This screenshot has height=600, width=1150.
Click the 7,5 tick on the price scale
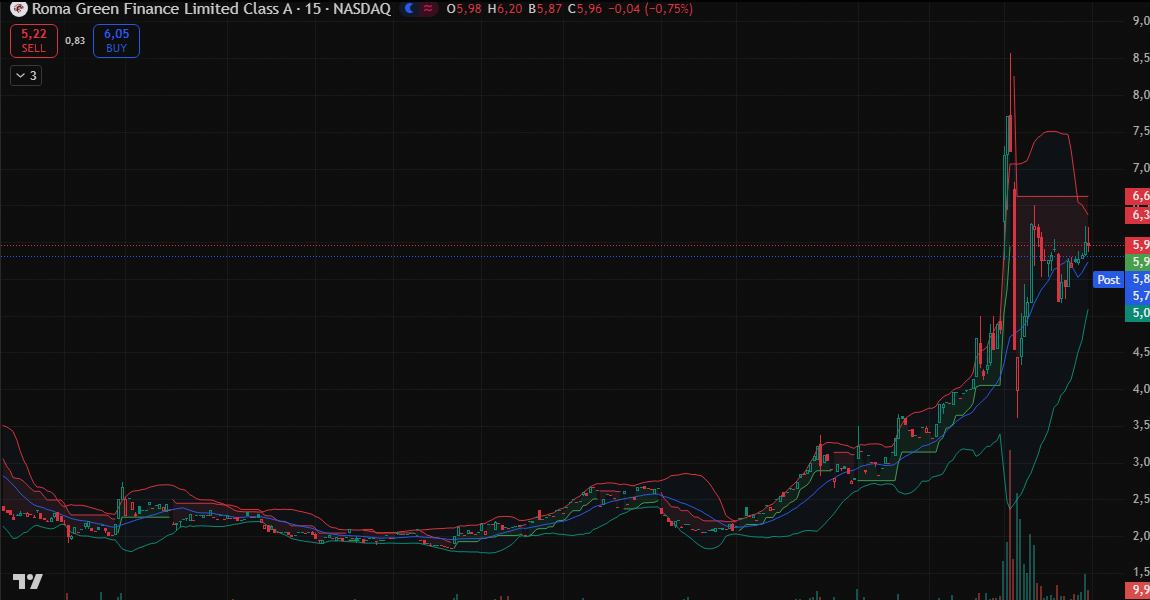(1140, 131)
